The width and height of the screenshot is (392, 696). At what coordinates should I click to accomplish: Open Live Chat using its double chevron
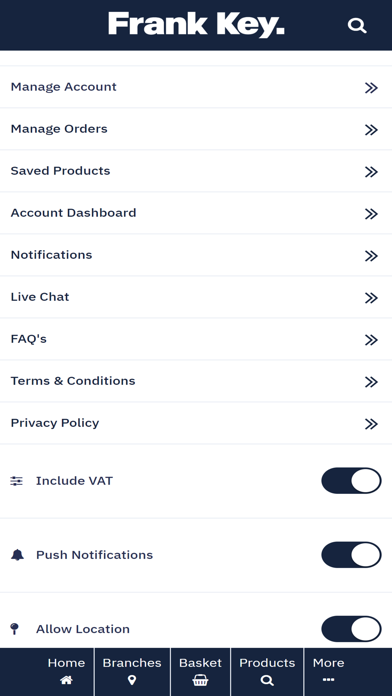[x=371, y=298]
